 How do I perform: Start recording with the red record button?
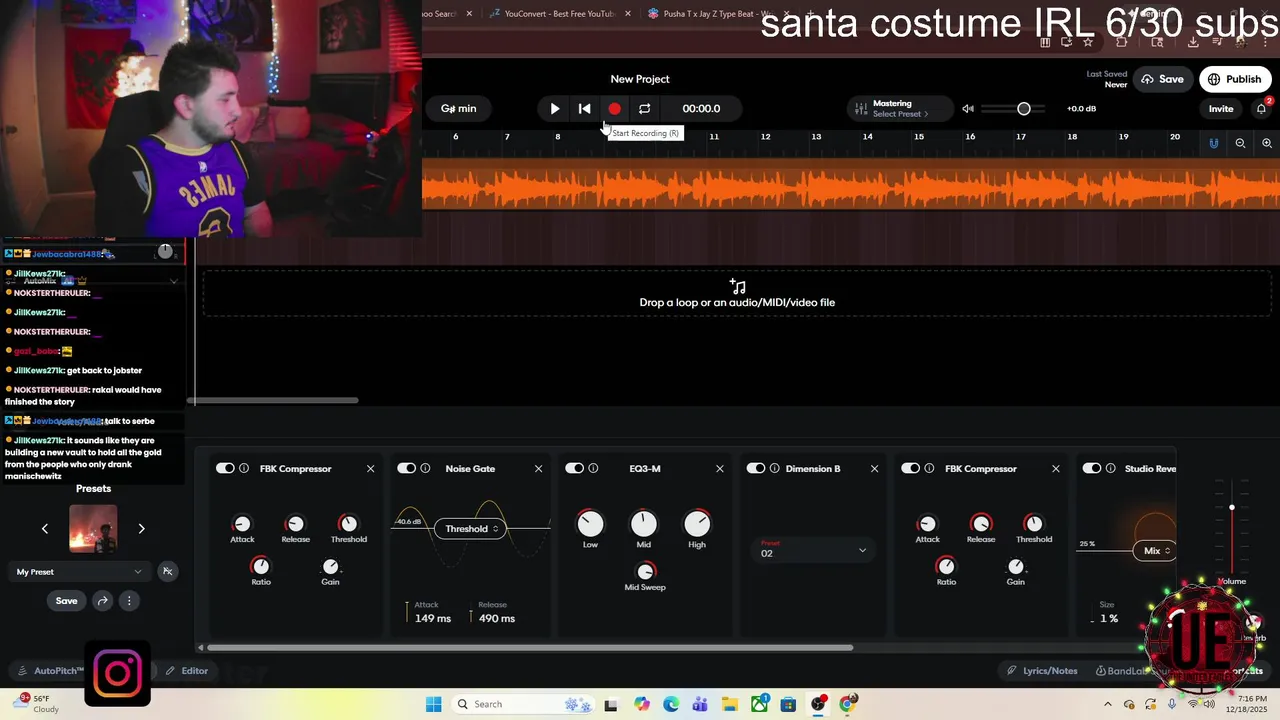614,108
